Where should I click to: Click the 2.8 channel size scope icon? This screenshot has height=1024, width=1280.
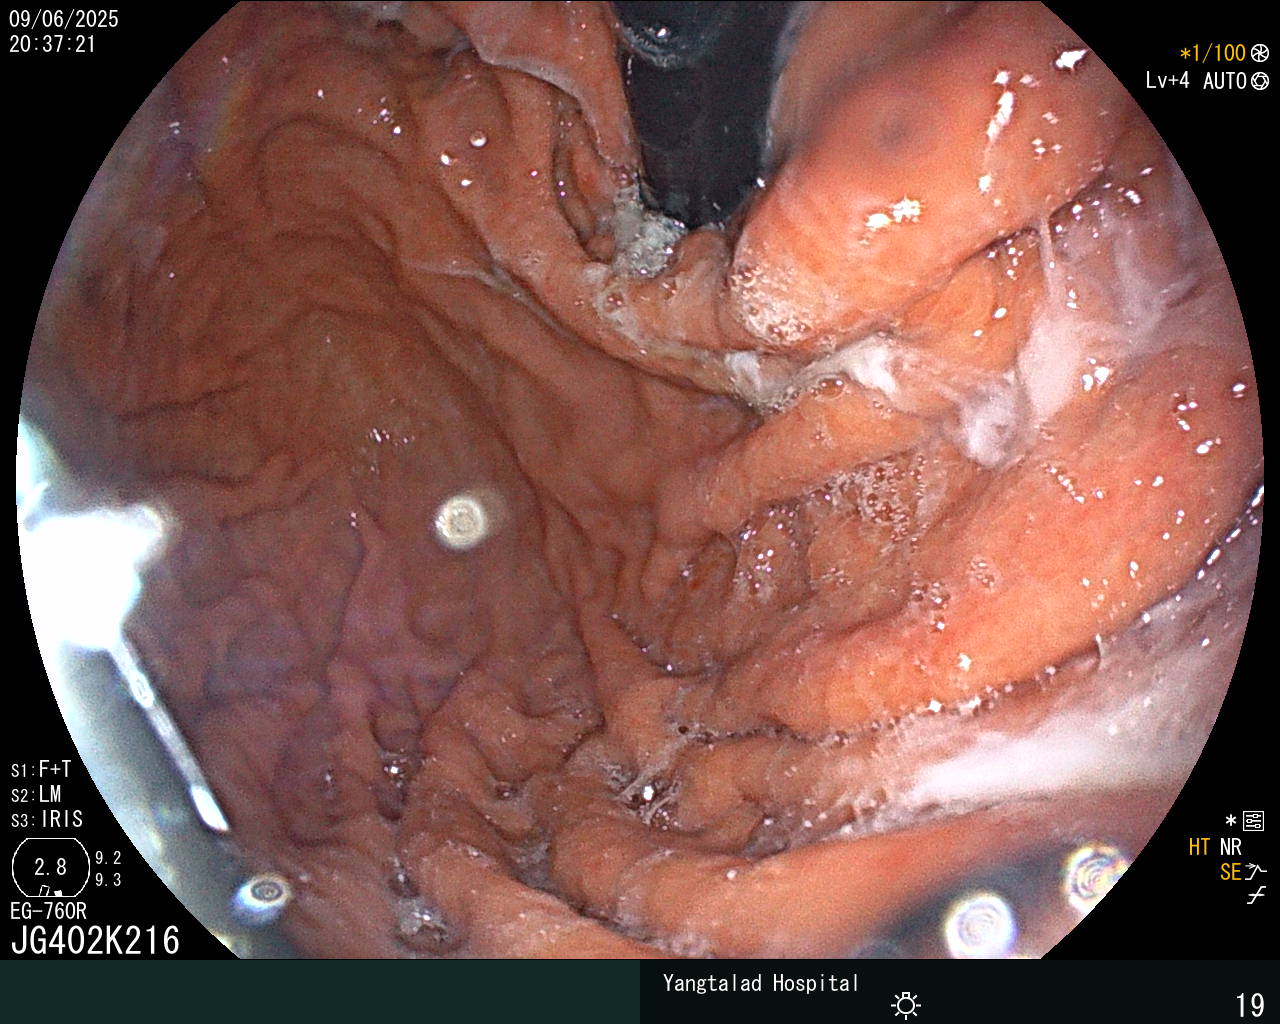coord(50,867)
